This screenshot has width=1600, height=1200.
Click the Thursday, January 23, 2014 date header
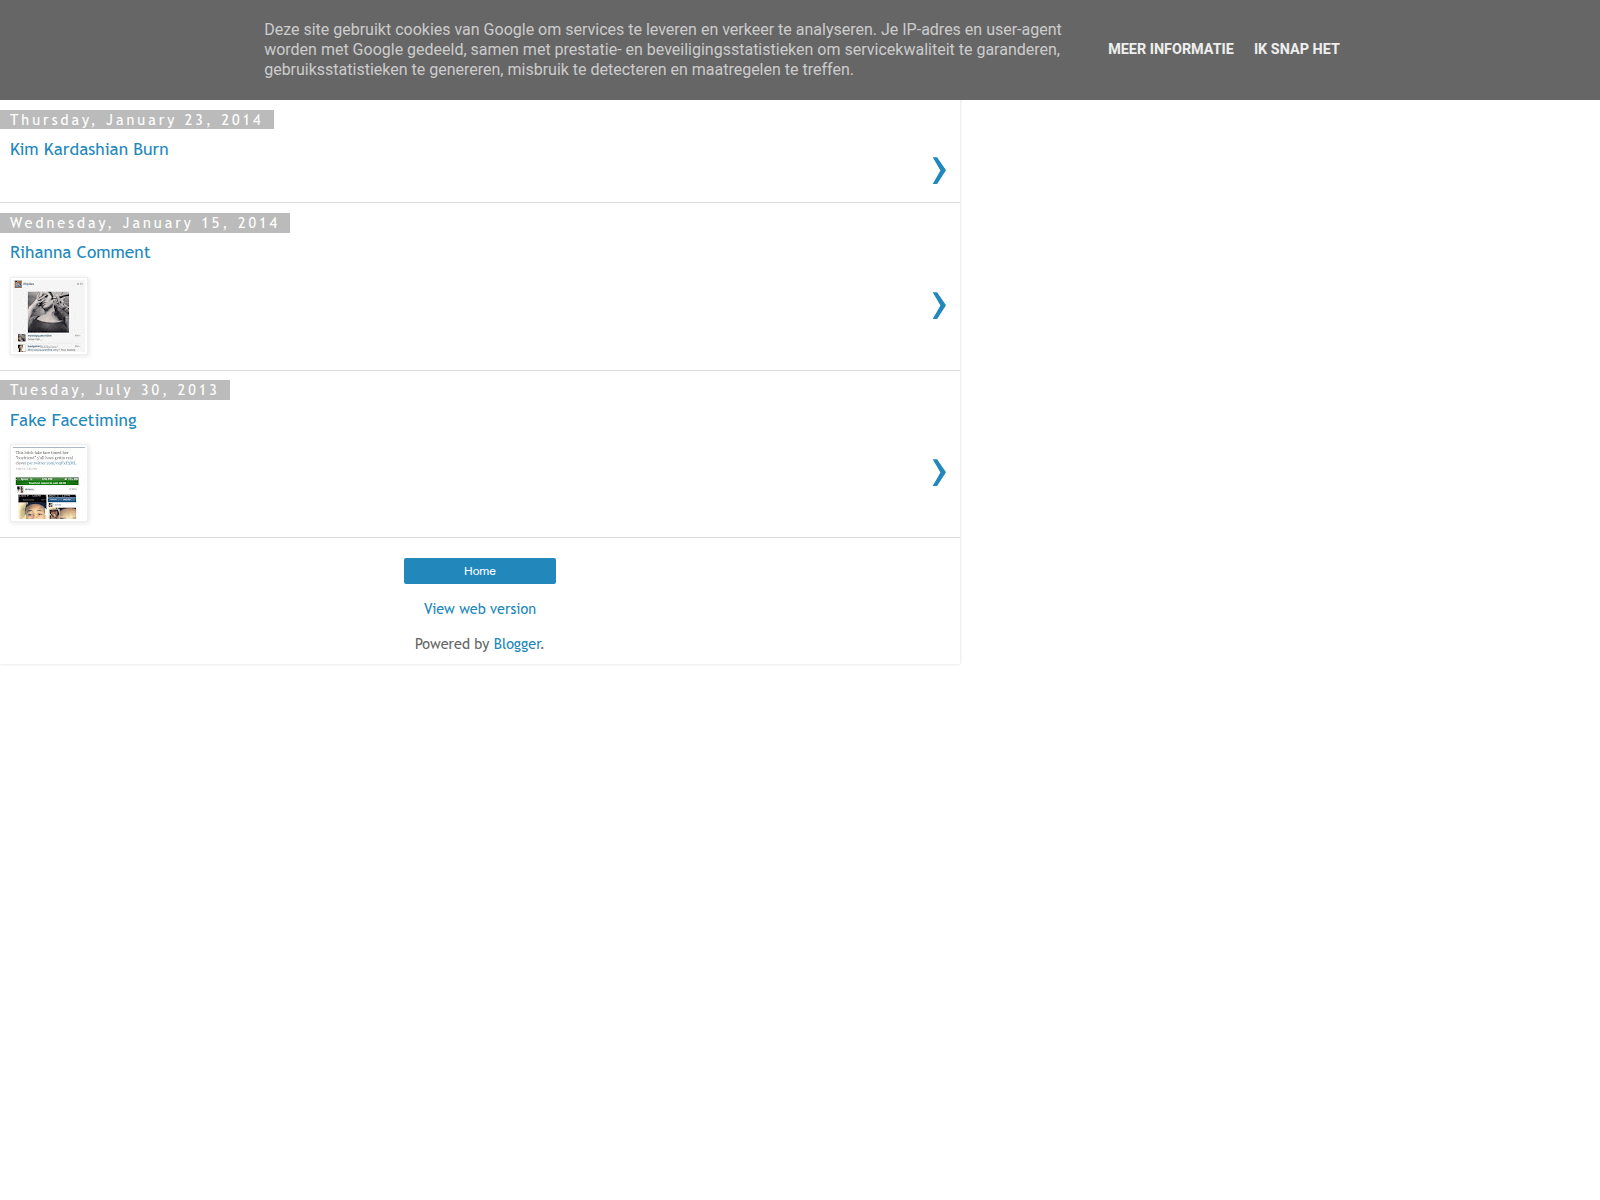[x=137, y=120]
